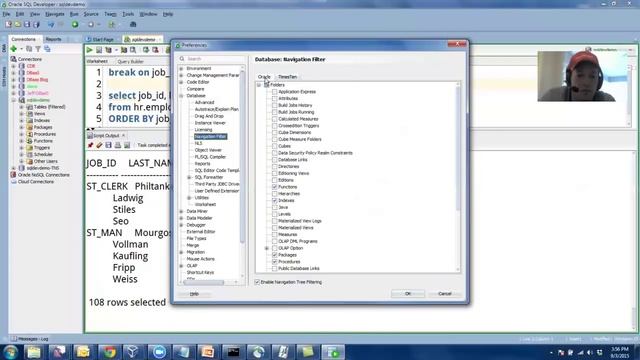
Task: Click the search magnifier icon in Preferences
Action: [x=182, y=59]
